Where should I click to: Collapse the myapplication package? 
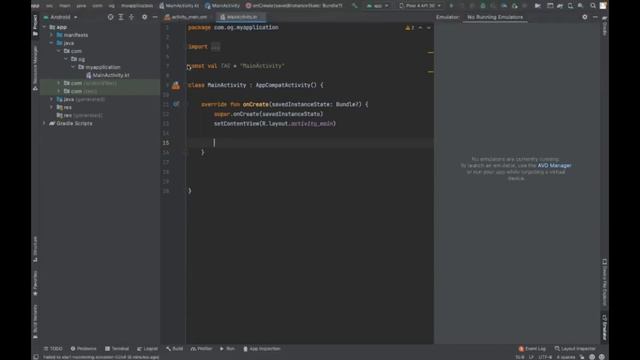coord(73,67)
